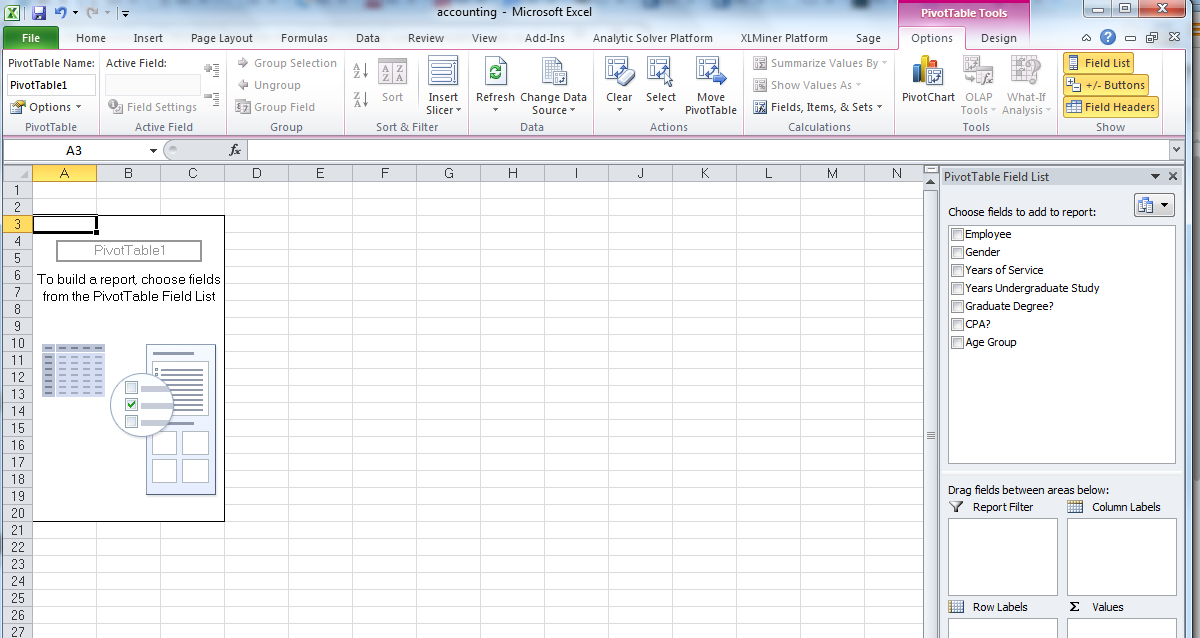
Task: Click Change Data Source icon
Action: click(x=553, y=73)
